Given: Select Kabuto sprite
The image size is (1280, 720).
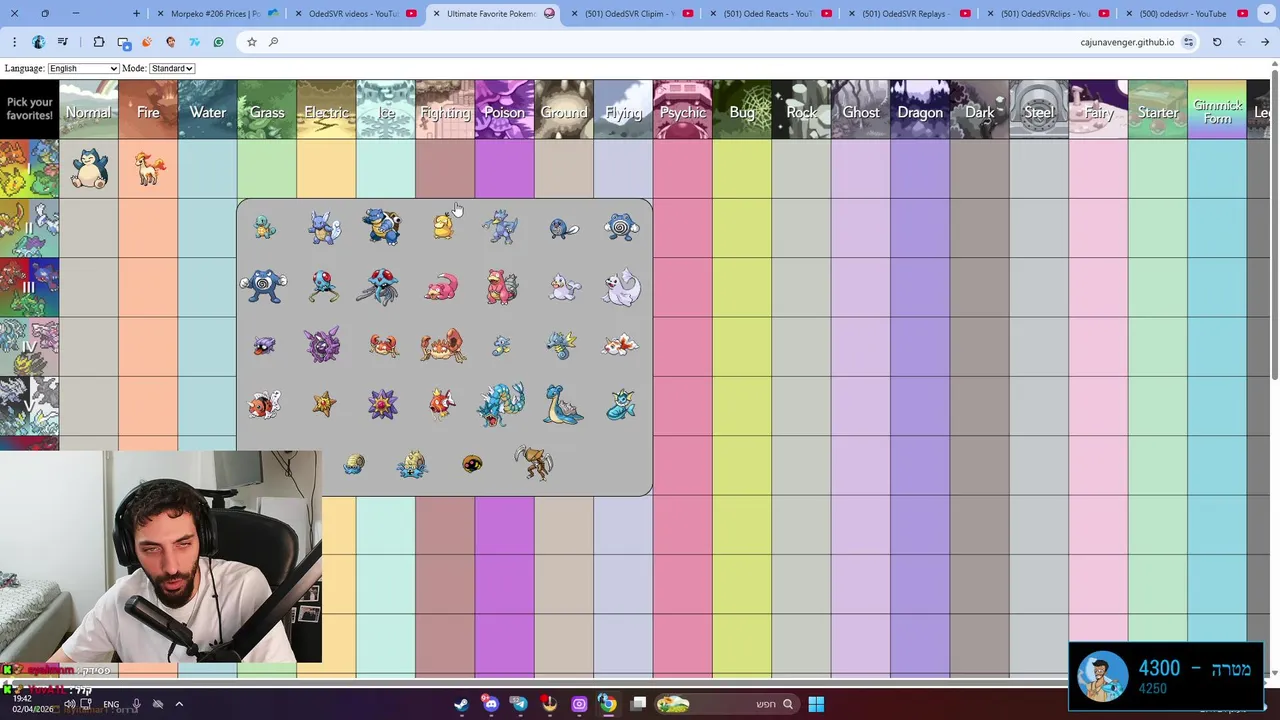Looking at the screenshot, I should (x=472, y=464).
